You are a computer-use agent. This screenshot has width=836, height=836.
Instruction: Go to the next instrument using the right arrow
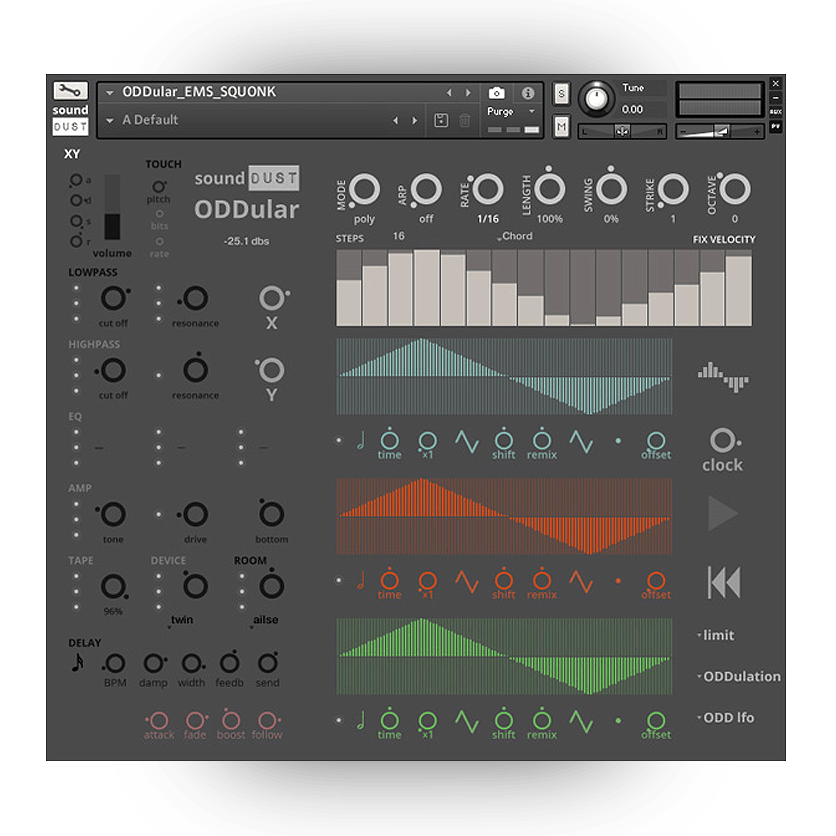tap(468, 93)
